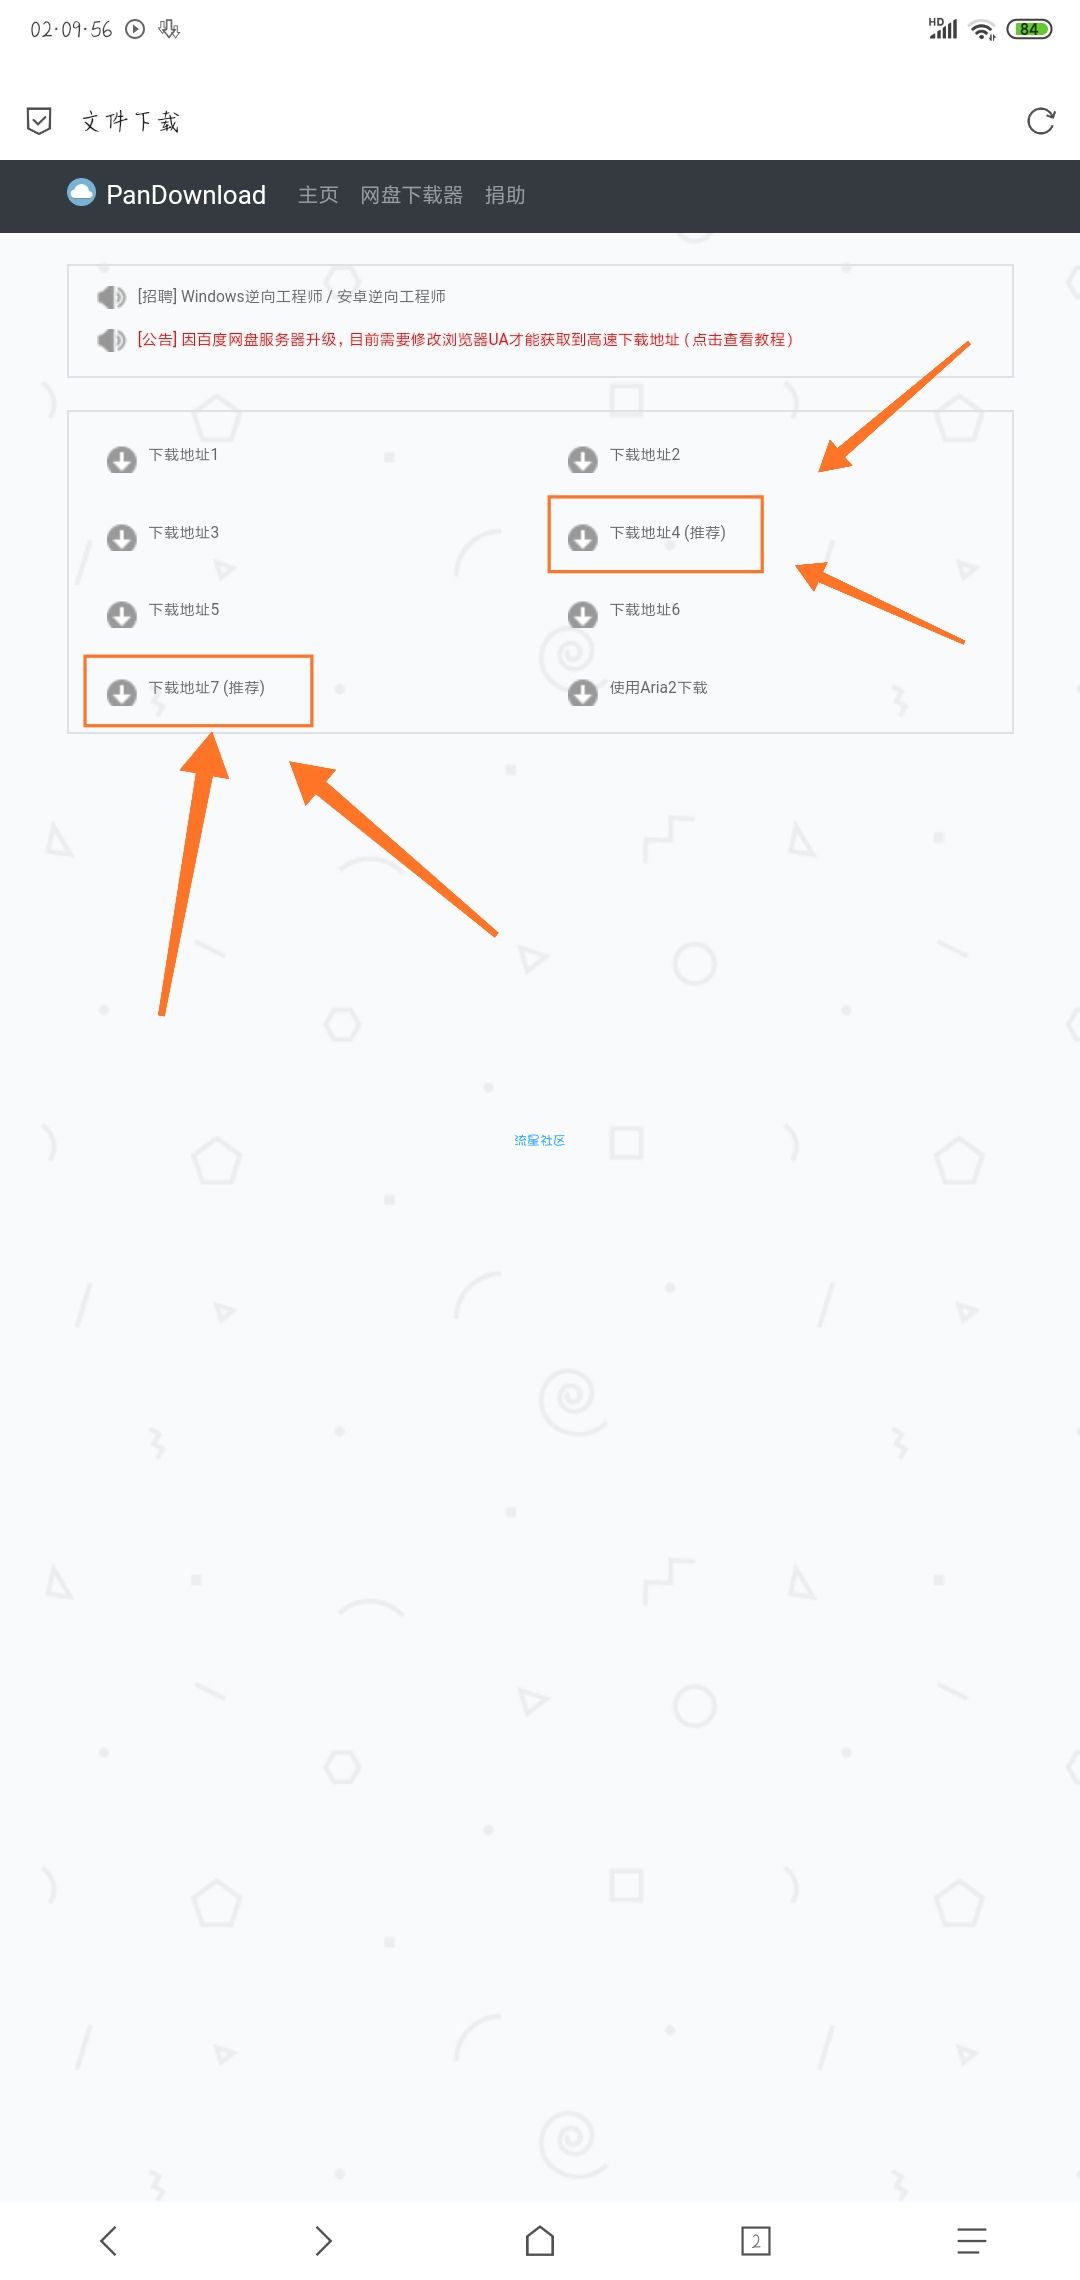
Task: Click the 使用Aria2下载 link
Action: (658, 688)
